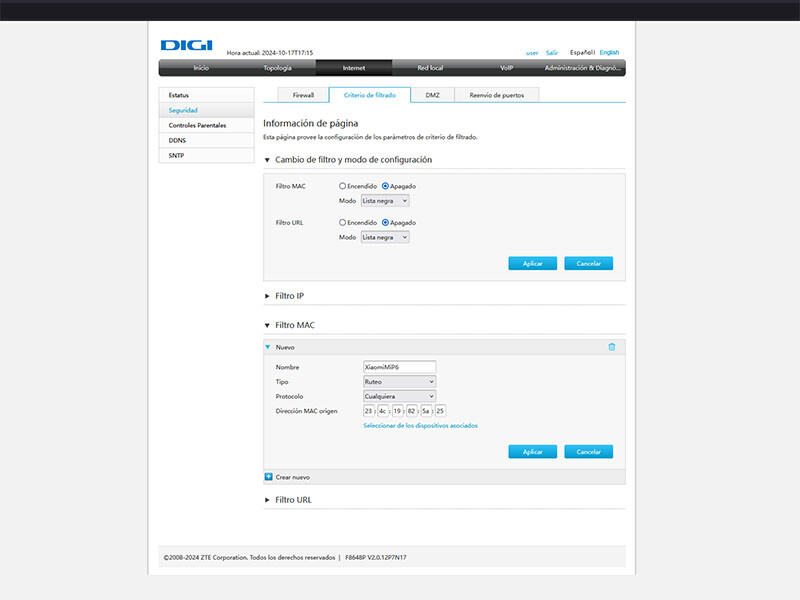Click the MAC octet field 4c
This screenshot has width=800, height=600.
[x=383, y=411]
